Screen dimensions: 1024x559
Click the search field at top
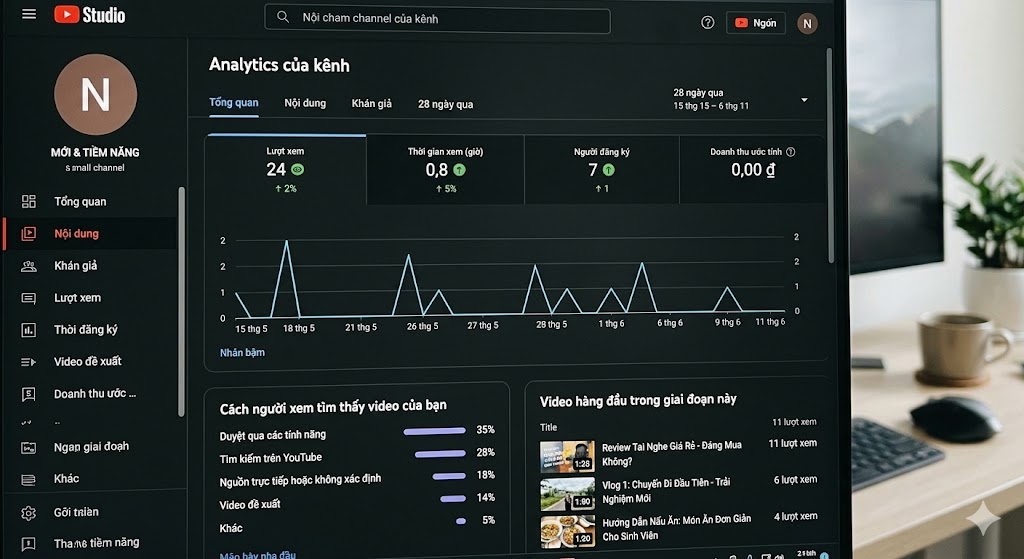click(437, 19)
